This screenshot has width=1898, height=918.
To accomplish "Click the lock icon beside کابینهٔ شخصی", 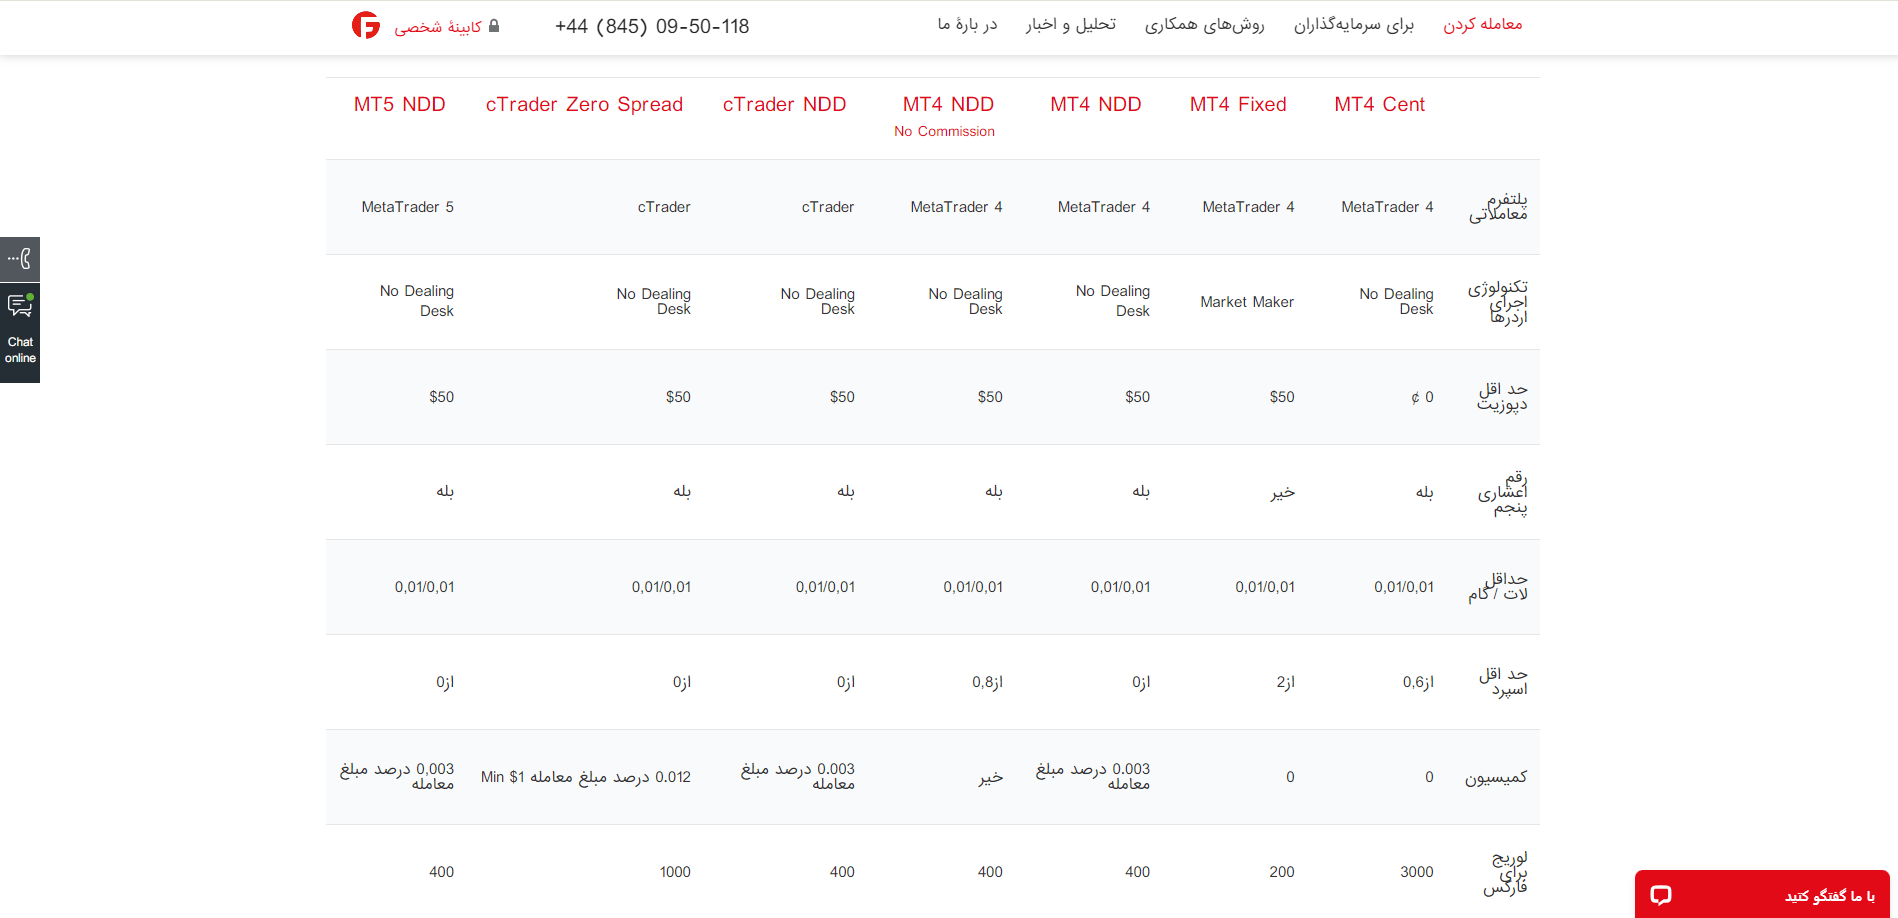I will point(494,26).
